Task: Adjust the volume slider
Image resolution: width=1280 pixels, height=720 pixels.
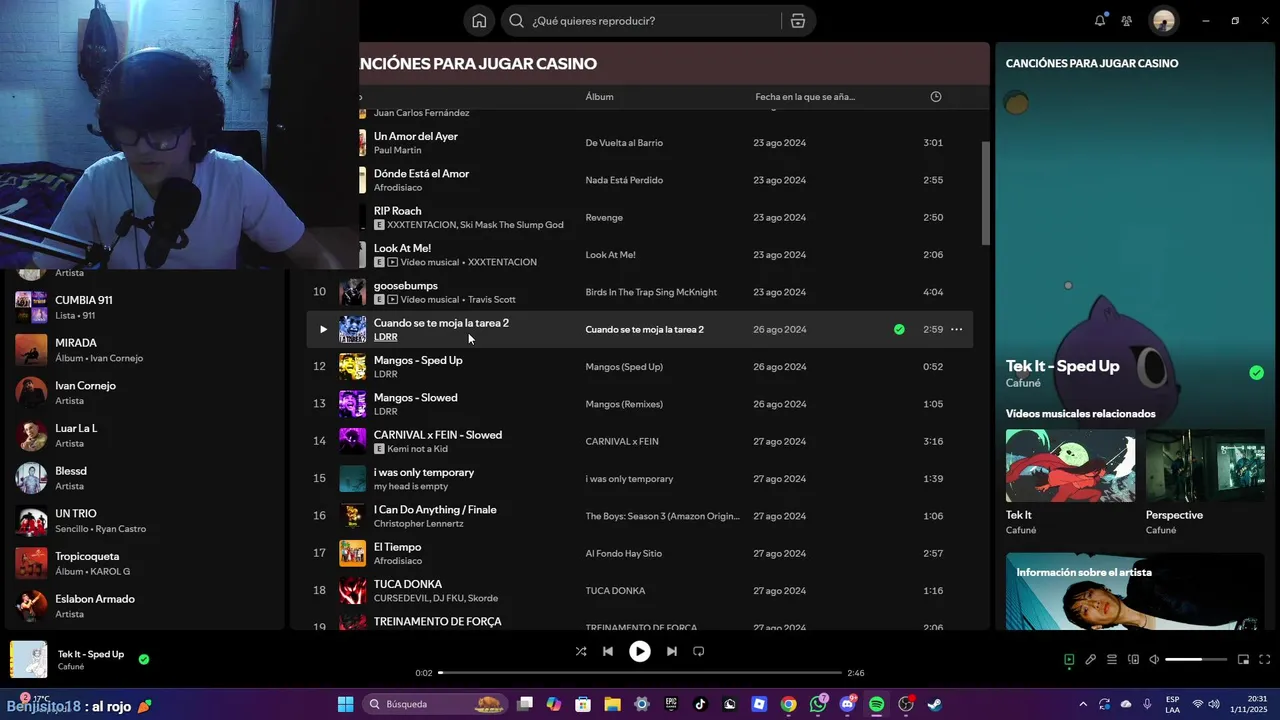Action: click(1196, 660)
